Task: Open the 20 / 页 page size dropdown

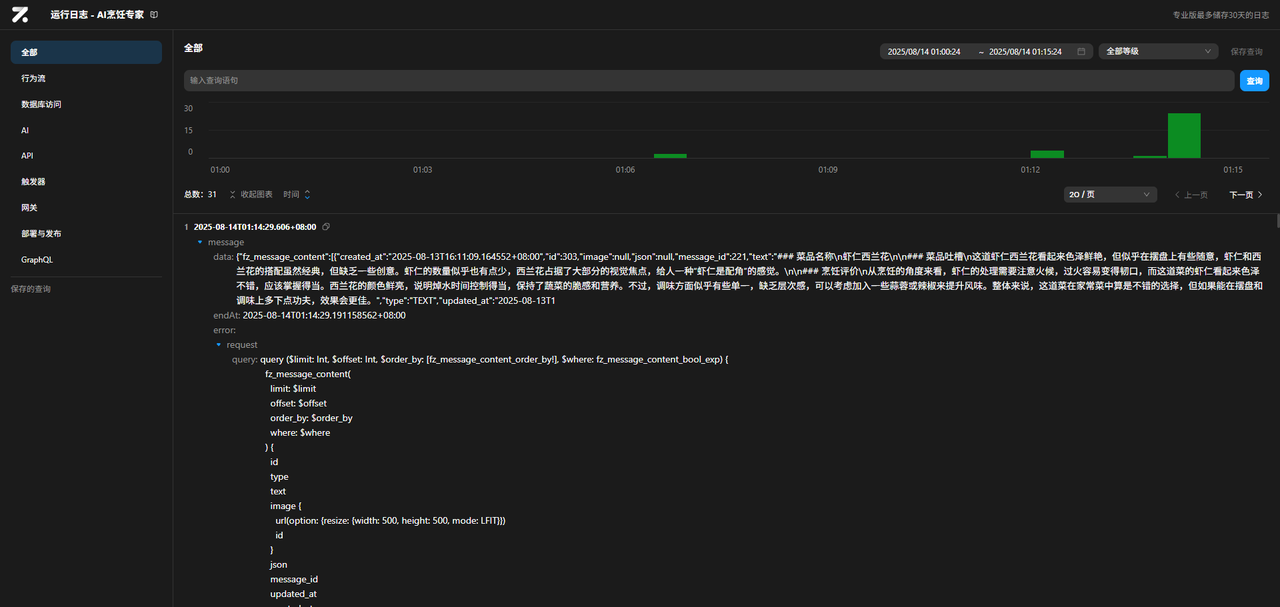Action: click(1110, 195)
